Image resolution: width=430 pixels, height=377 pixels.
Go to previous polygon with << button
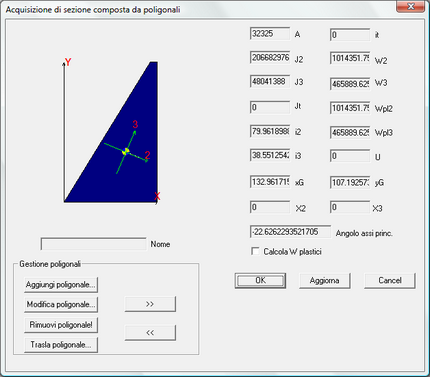(x=150, y=333)
